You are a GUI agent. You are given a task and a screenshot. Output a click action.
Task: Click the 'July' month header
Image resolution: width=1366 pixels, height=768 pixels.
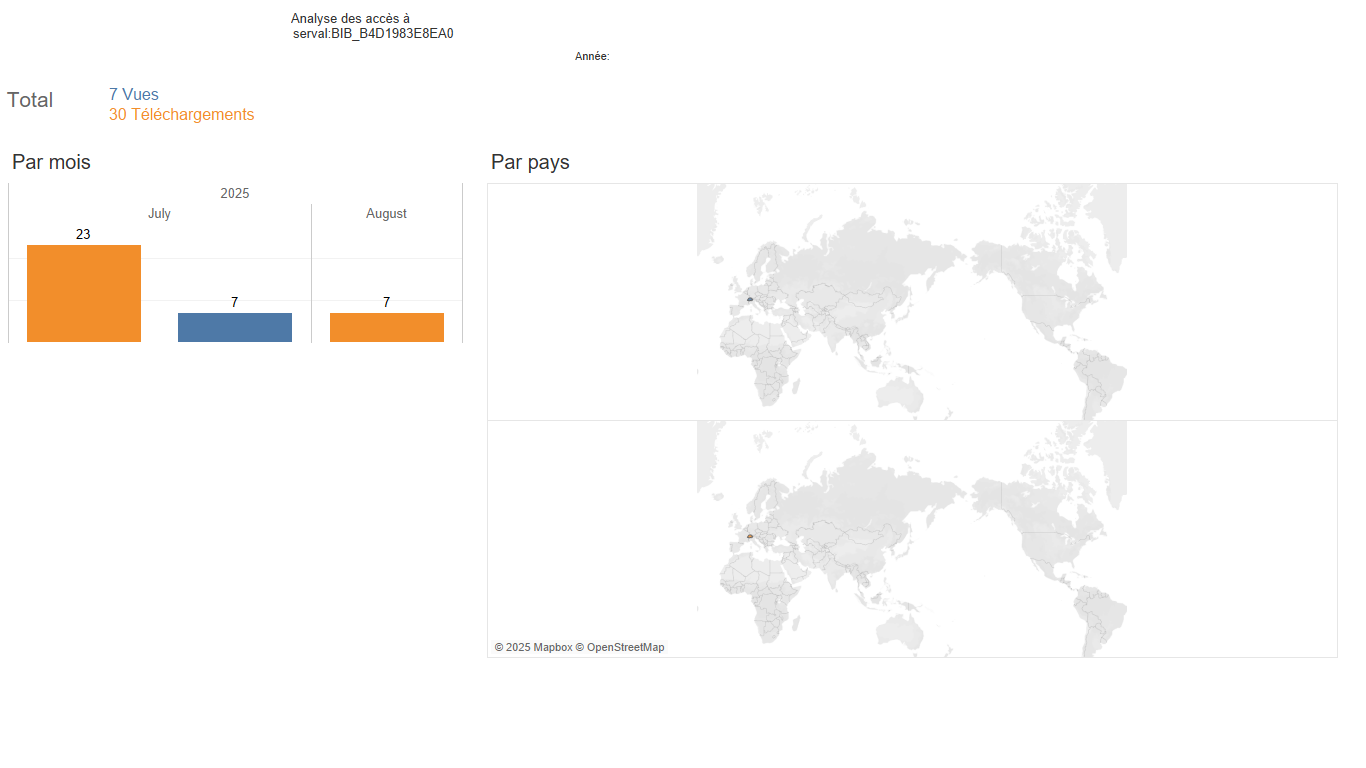point(159,214)
